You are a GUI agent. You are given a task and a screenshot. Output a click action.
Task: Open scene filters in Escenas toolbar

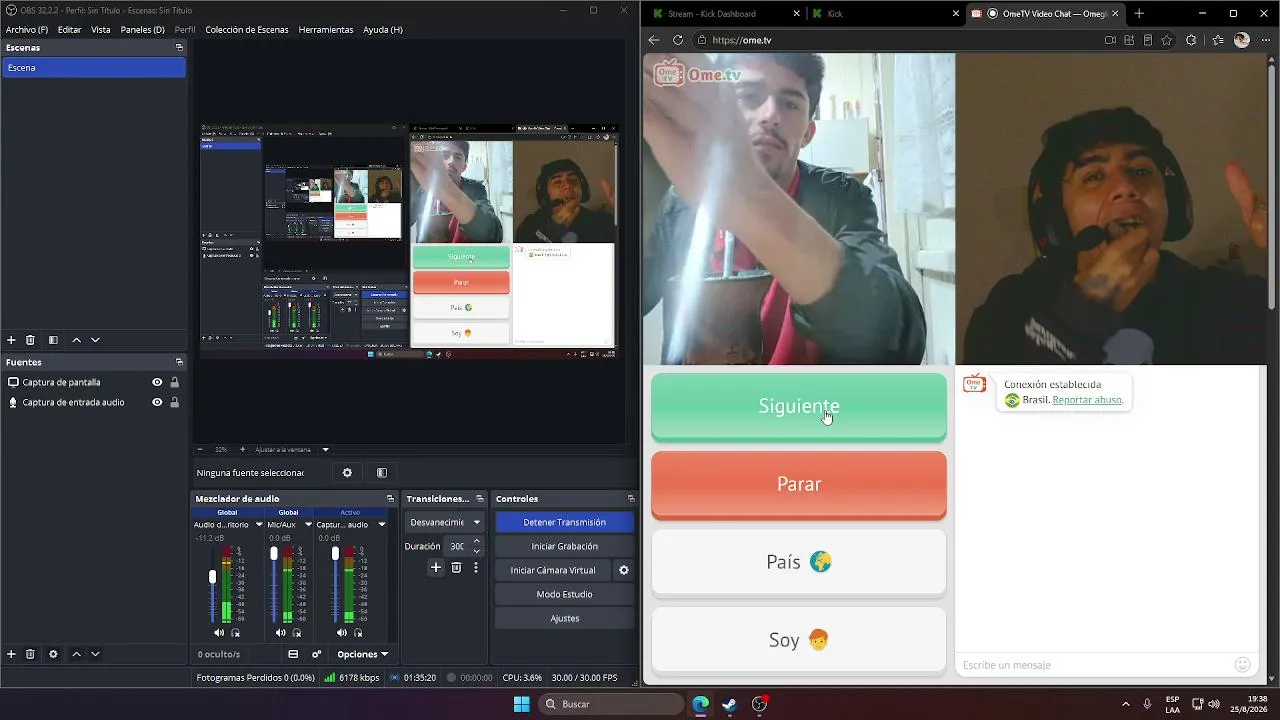53,340
